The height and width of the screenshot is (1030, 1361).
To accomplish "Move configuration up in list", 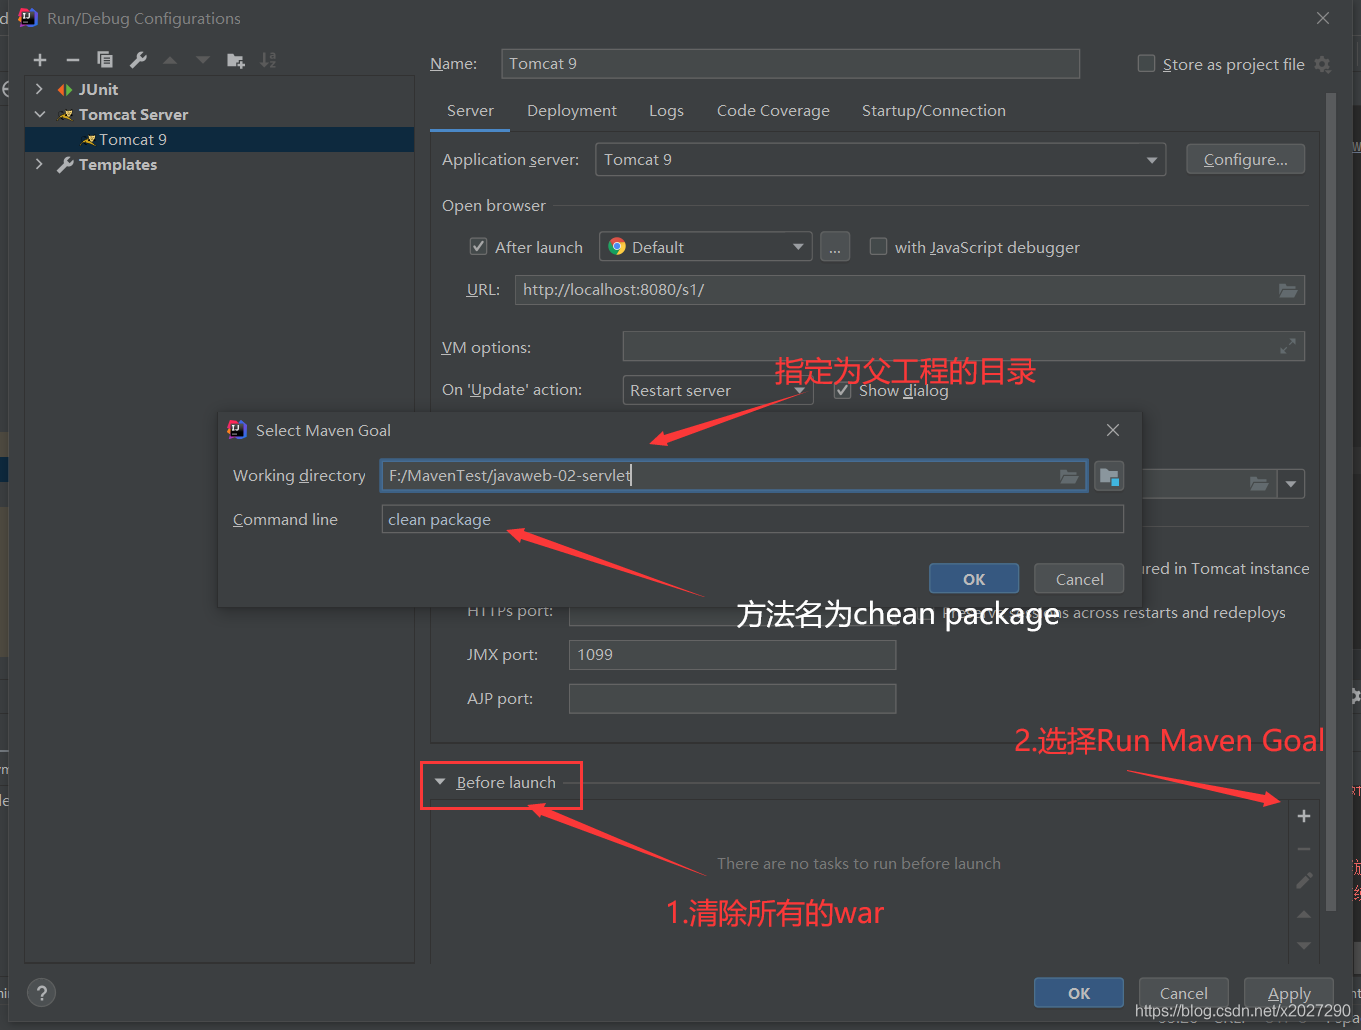I will (170, 60).
